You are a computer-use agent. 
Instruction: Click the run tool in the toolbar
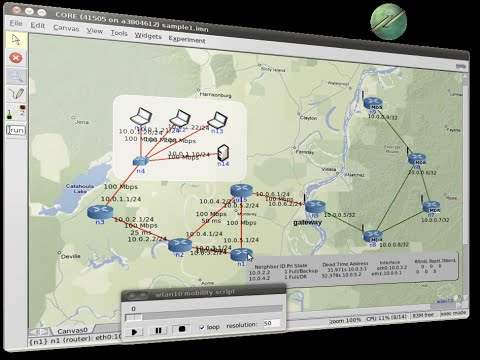(x=16, y=130)
